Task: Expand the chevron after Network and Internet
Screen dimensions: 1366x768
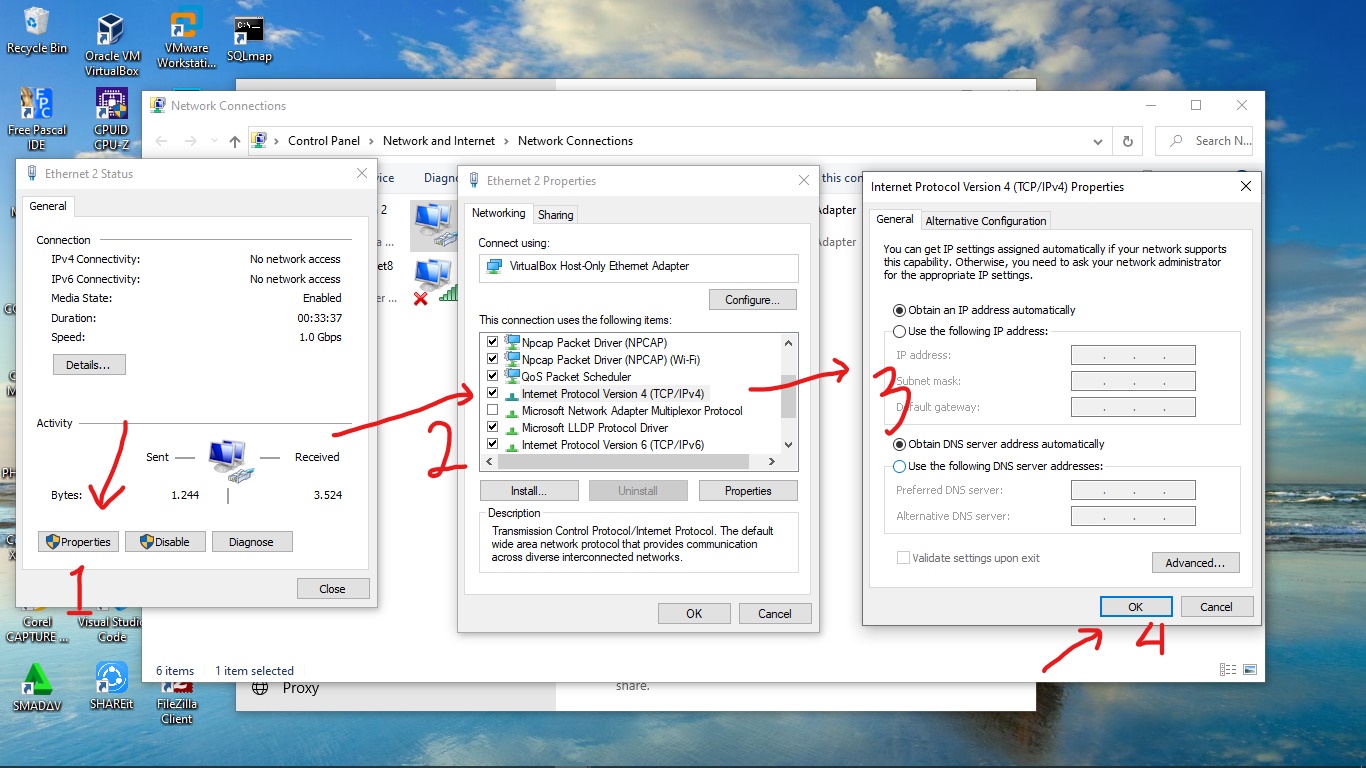Action: 505,141
